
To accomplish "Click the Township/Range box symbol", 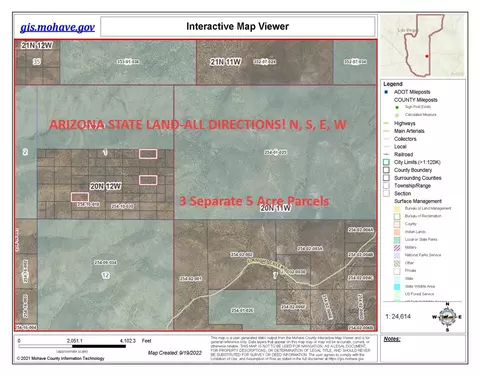I will point(386,186).
